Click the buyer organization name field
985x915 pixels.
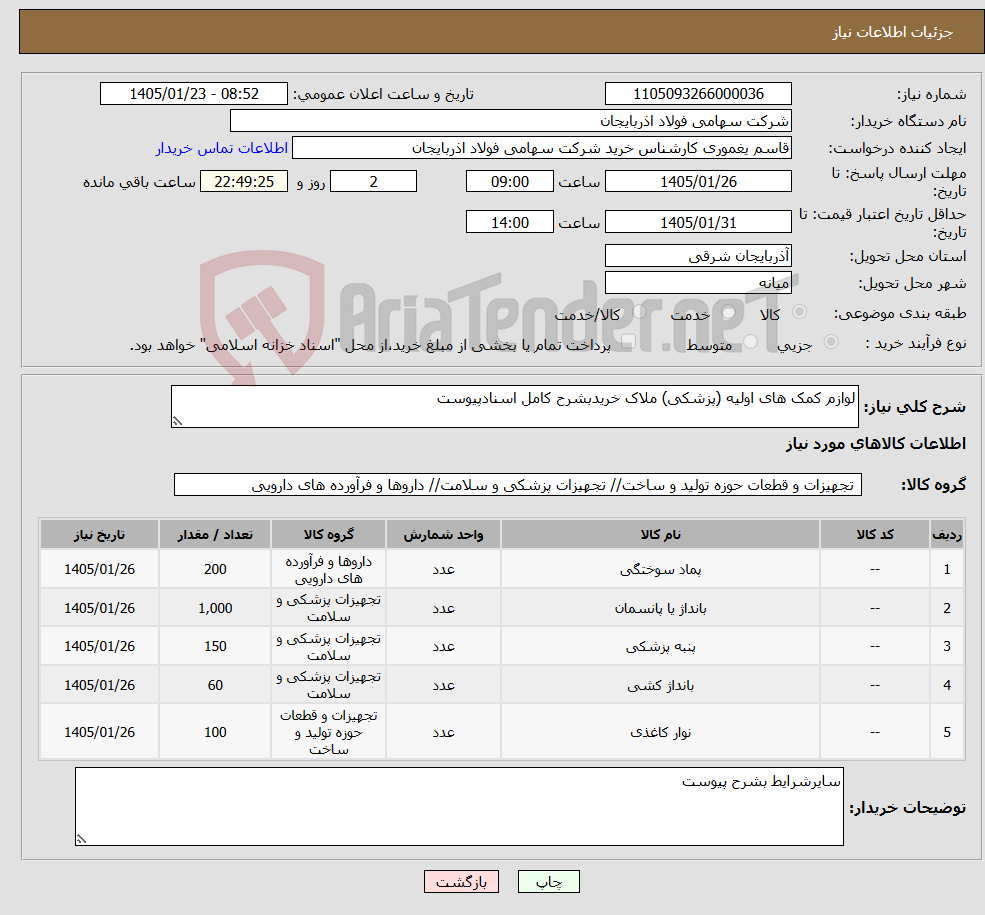511,121
